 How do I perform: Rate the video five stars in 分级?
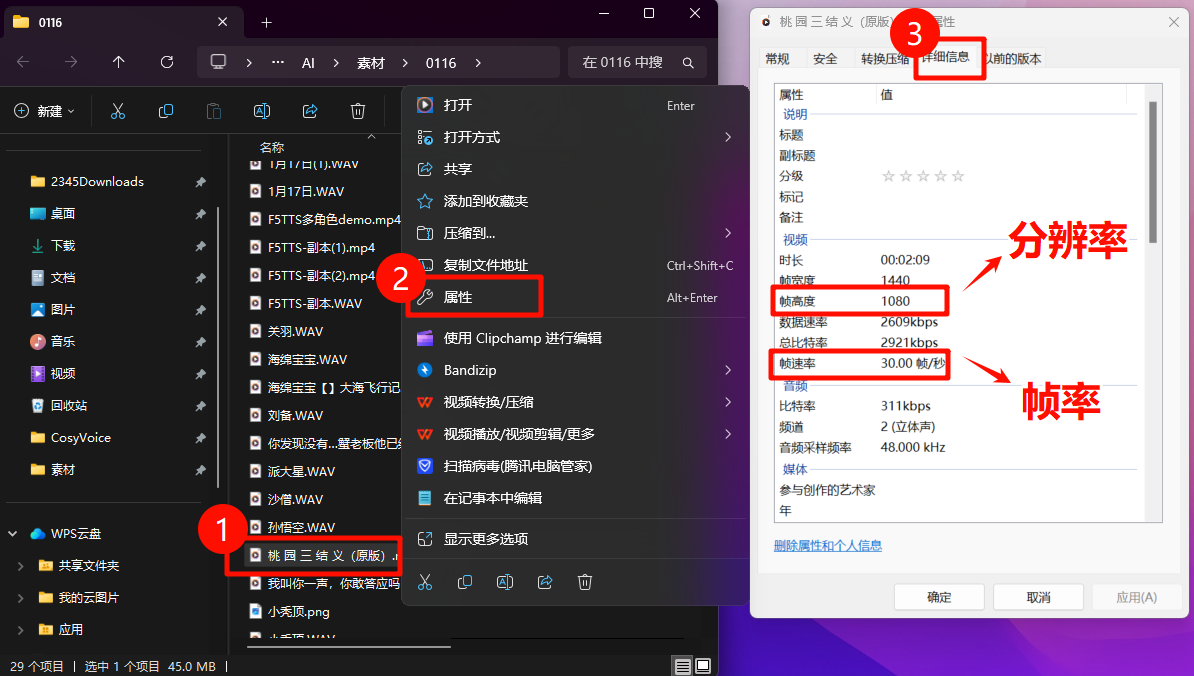pyautogui.click(x=957, y=175)
